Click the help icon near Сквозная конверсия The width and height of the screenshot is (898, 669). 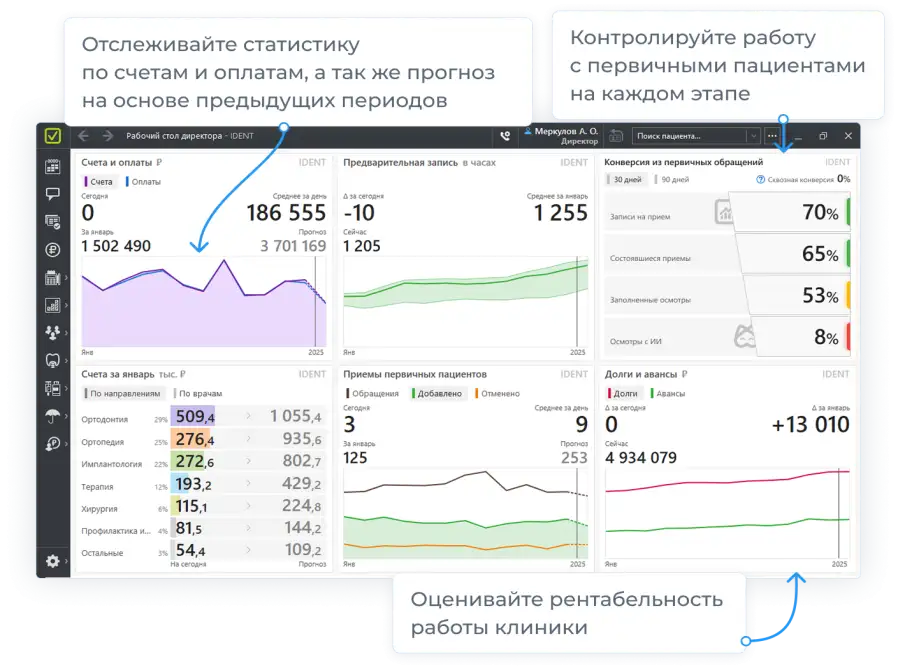(x=761, y=180)
